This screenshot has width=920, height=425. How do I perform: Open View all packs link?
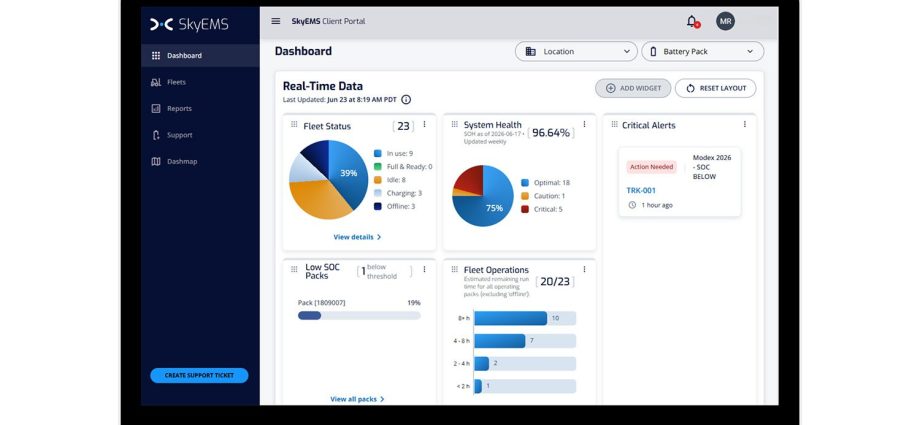(x=357, y=399)
